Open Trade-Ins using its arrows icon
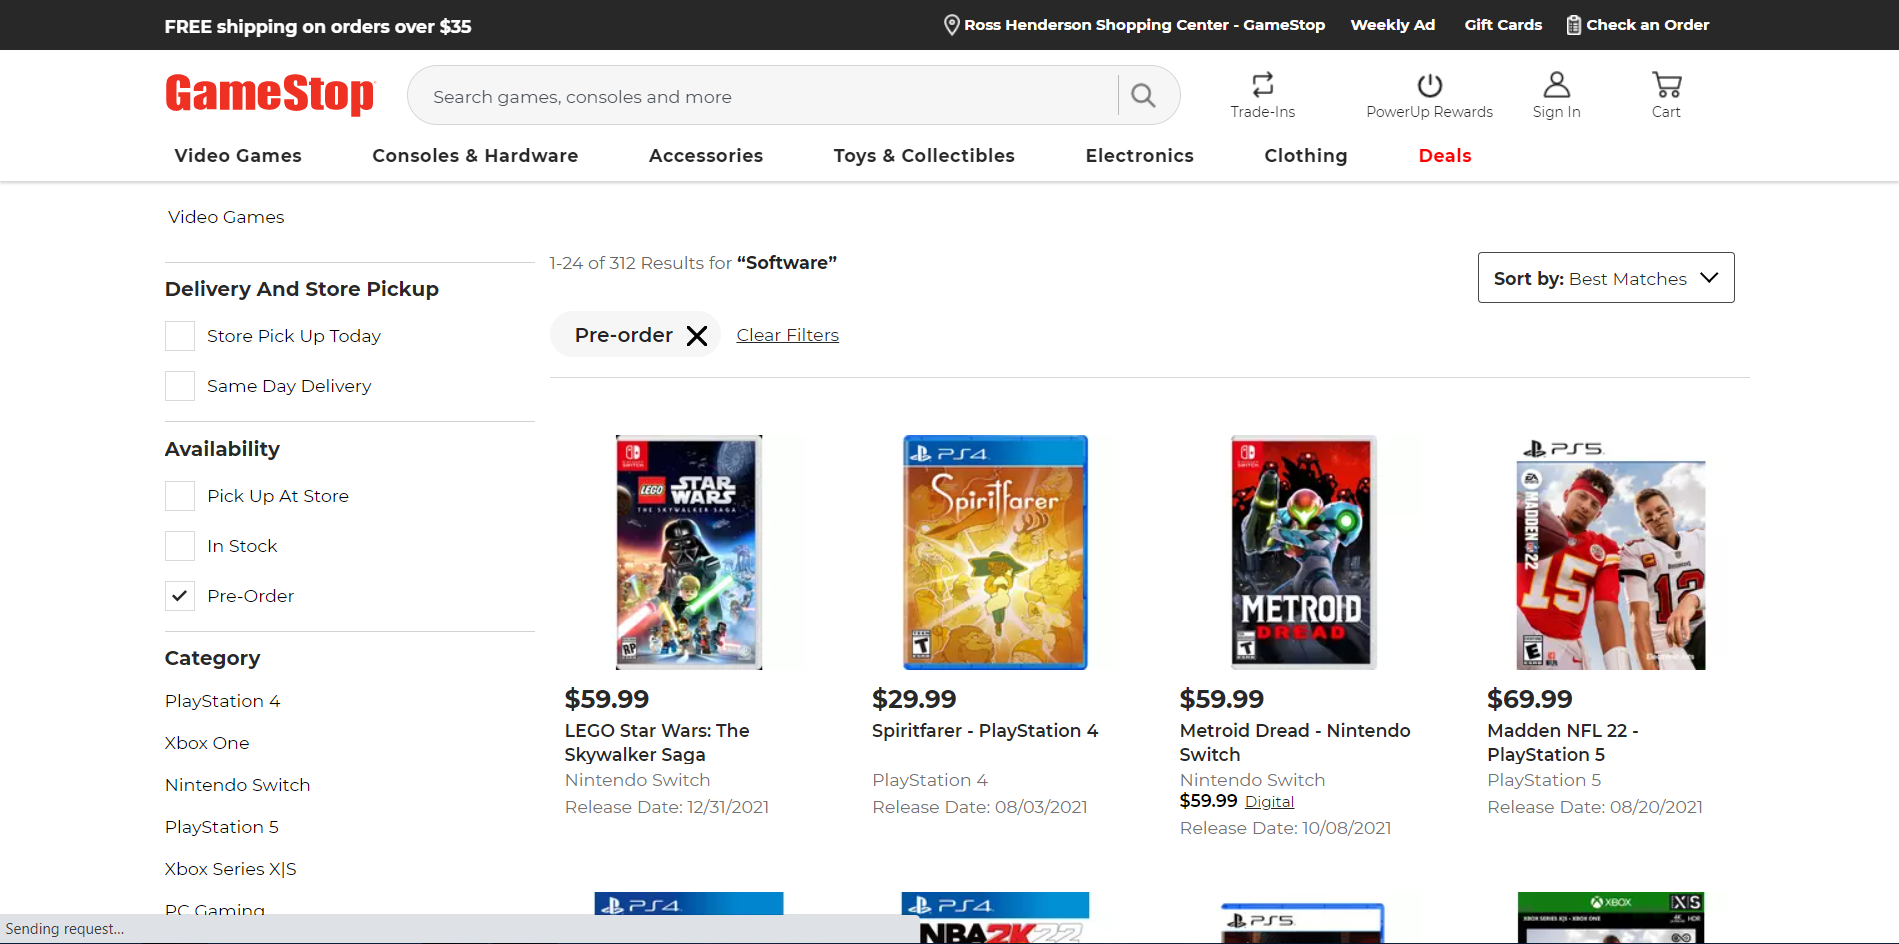Screen dimensions: 1899x944 pos(1262,84)
